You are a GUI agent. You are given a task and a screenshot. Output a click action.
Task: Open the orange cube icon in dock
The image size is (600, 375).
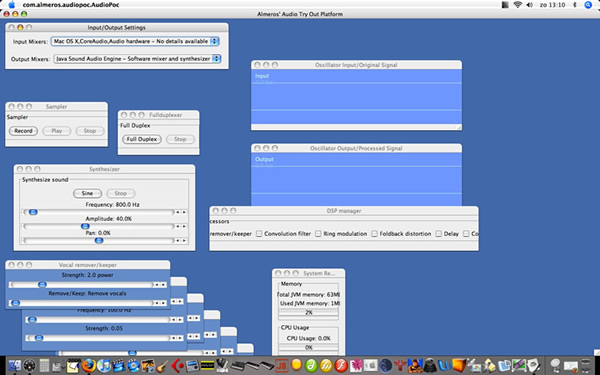click(x=460, y=366)
